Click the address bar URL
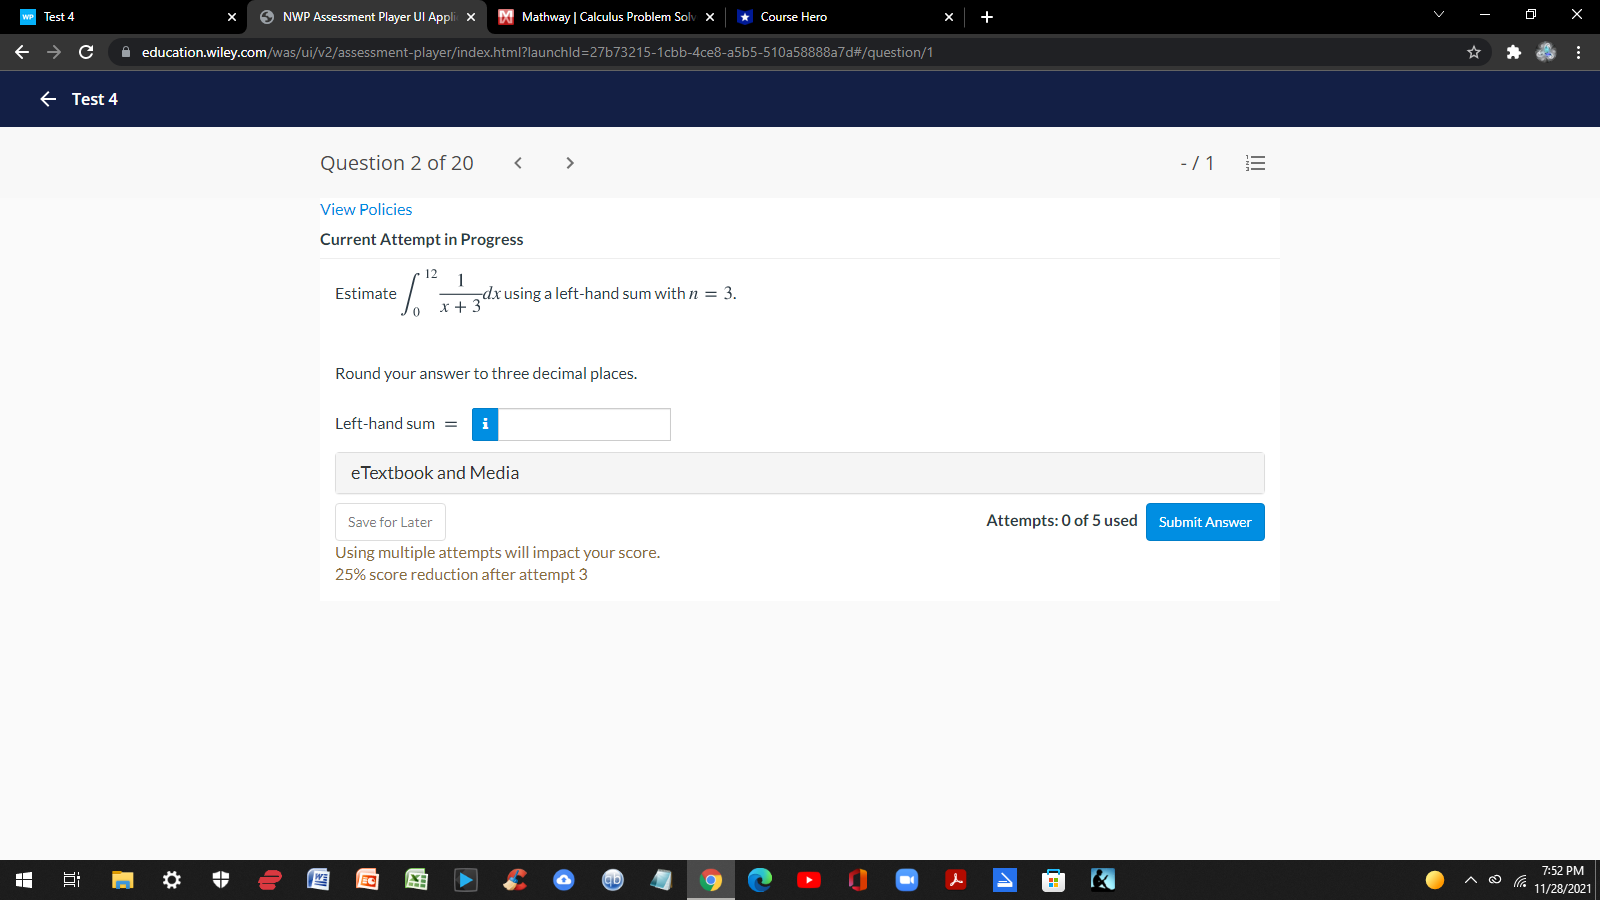 point(537,52)
